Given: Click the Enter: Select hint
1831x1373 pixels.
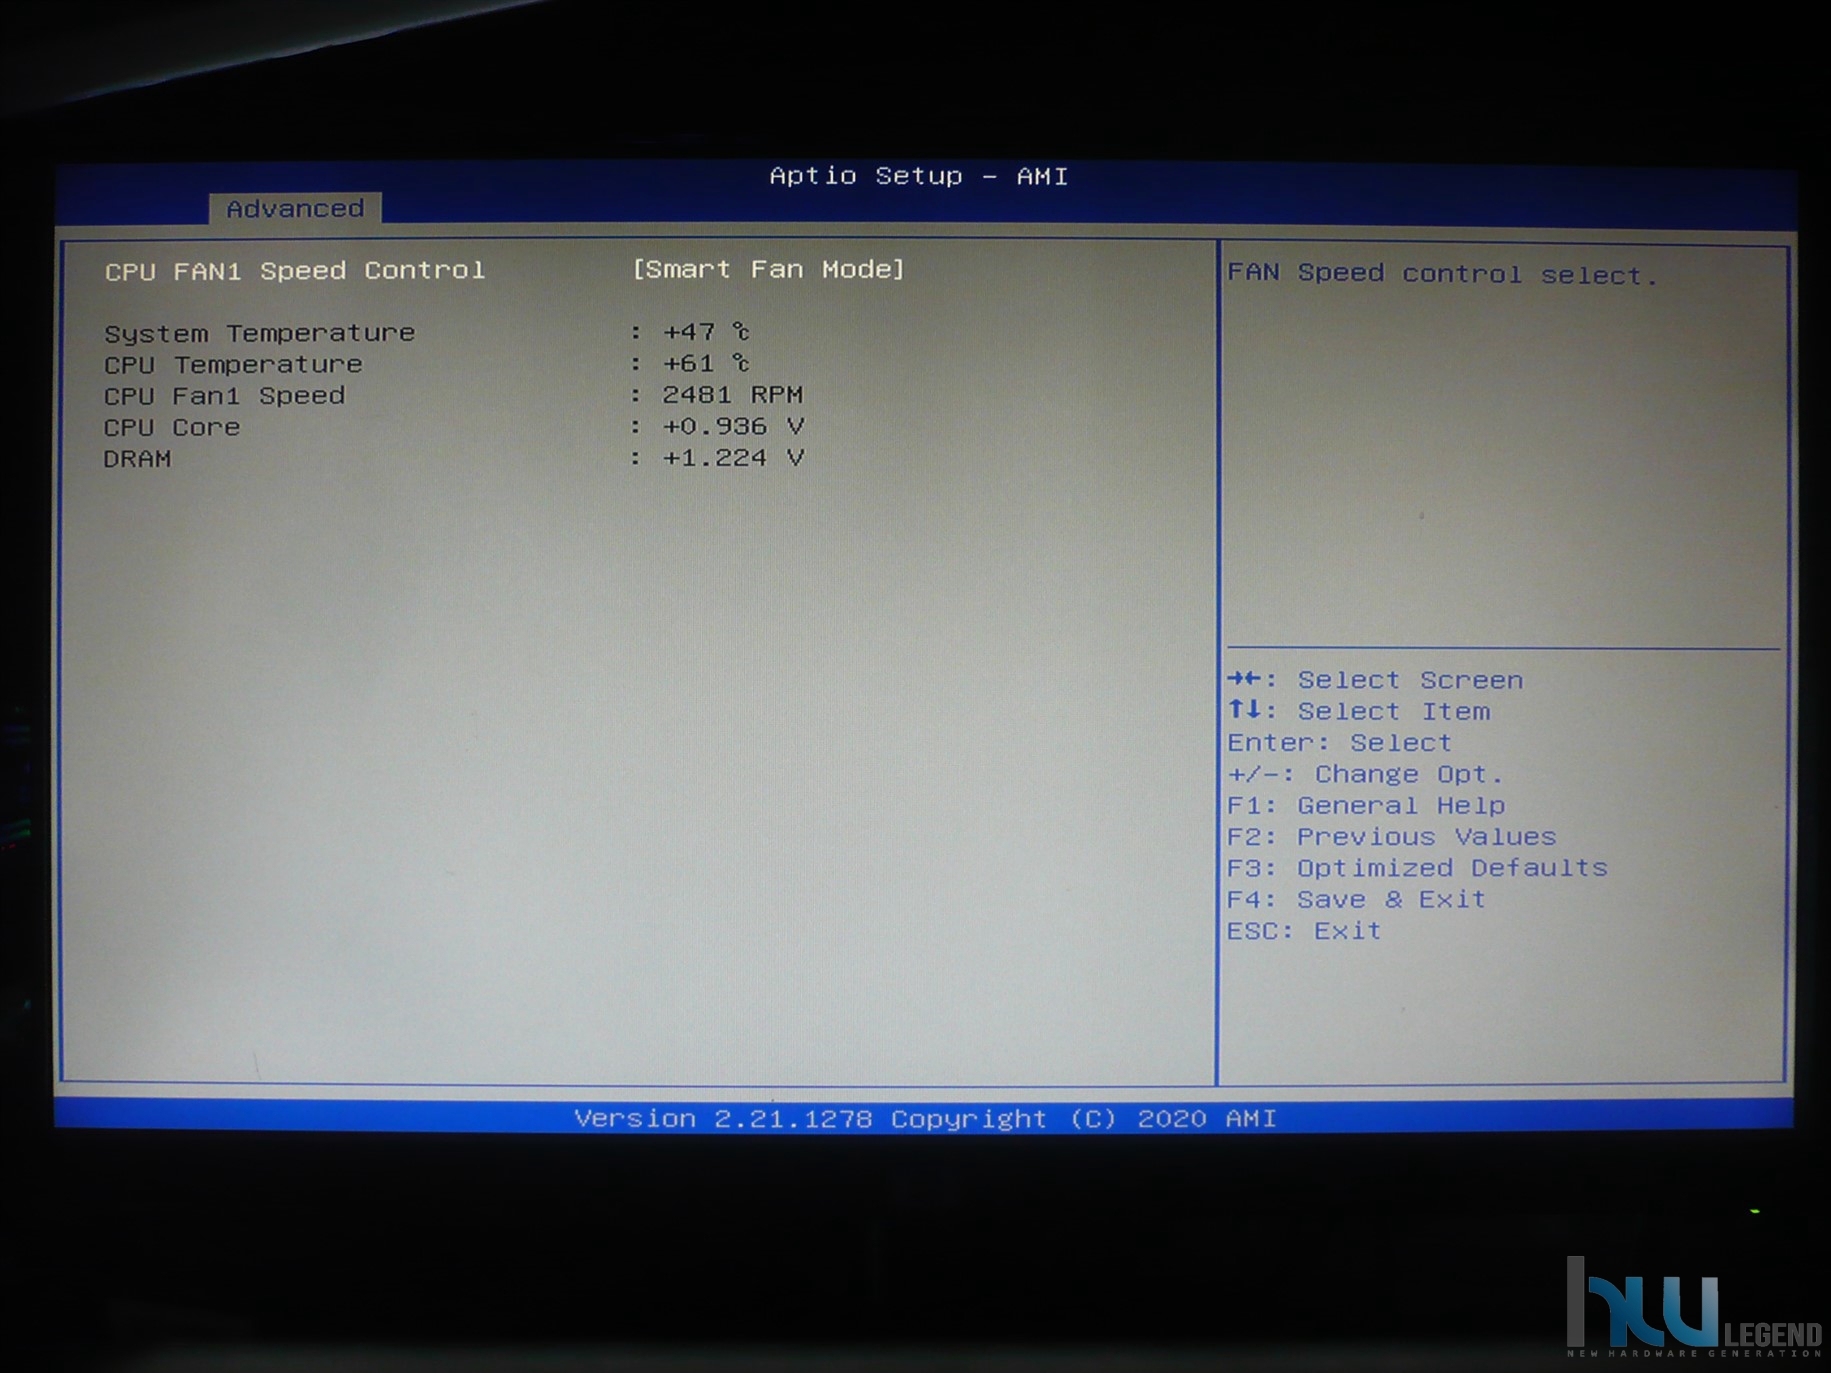Looking at the screenshot, I should click(x=1339, y=743).
